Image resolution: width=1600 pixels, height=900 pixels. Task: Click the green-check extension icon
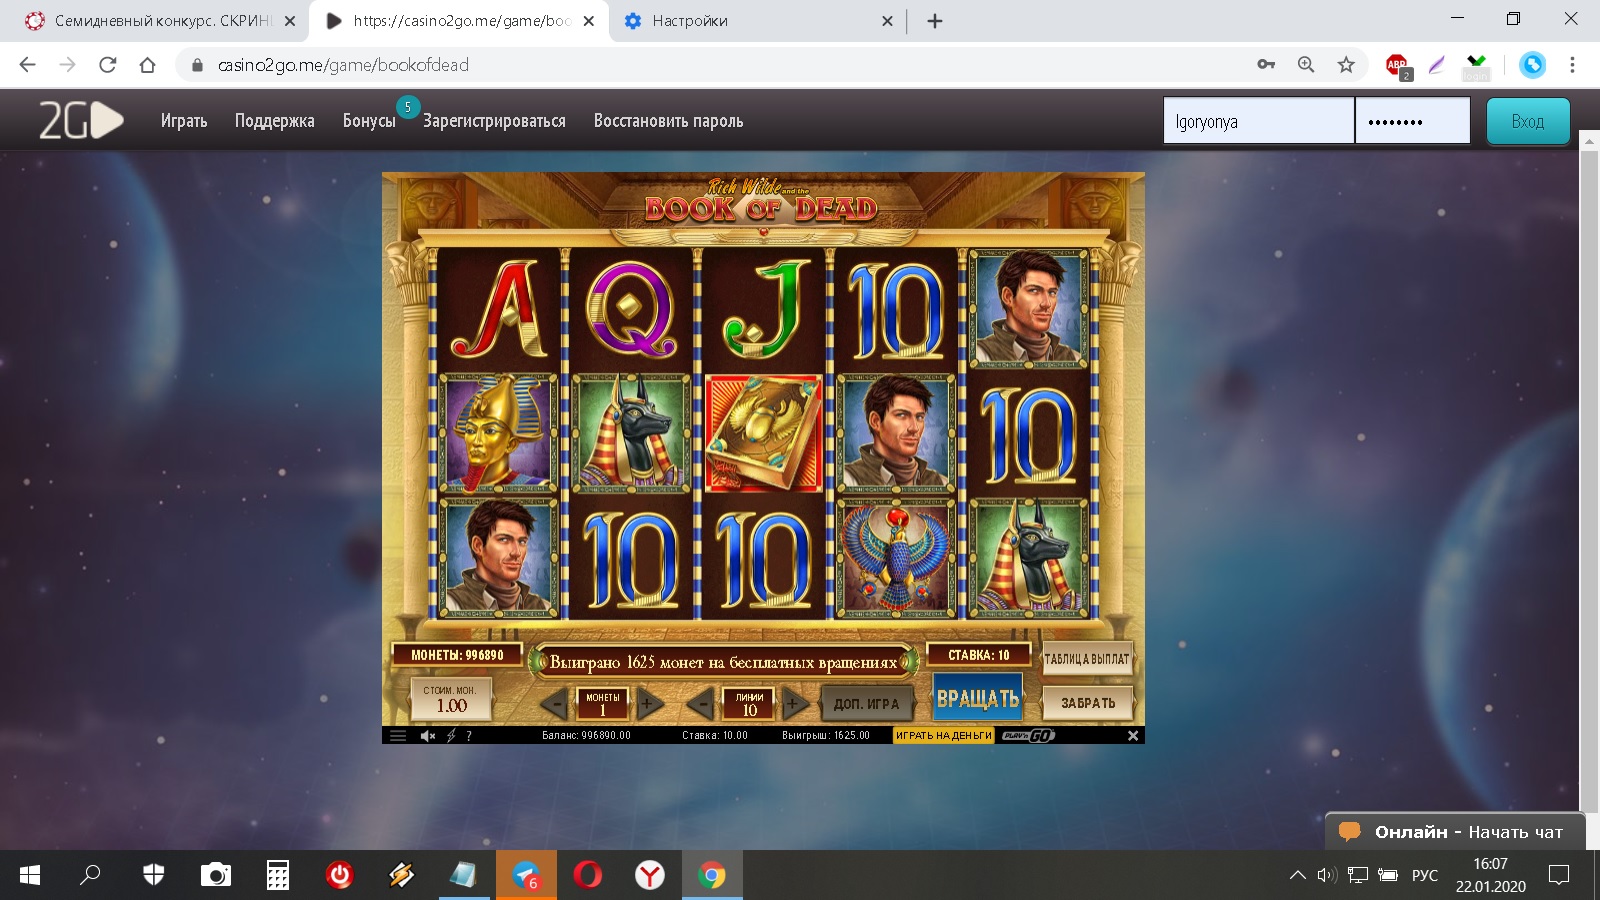1476,66
